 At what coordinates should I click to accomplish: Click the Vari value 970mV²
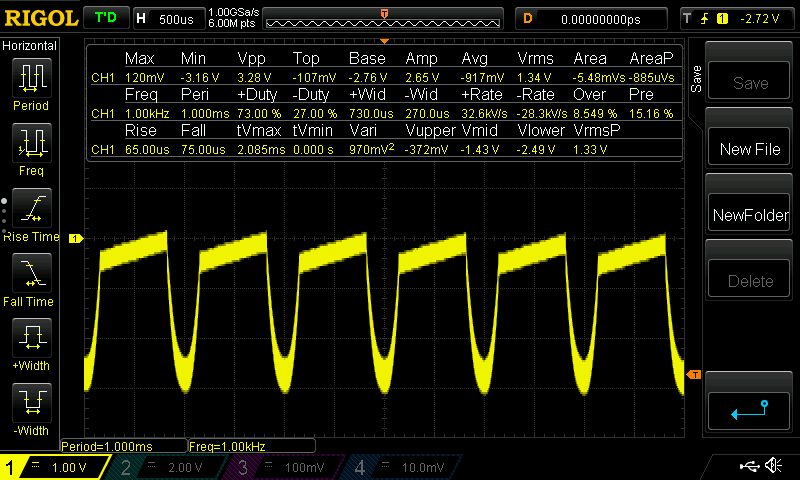[371, 149]
